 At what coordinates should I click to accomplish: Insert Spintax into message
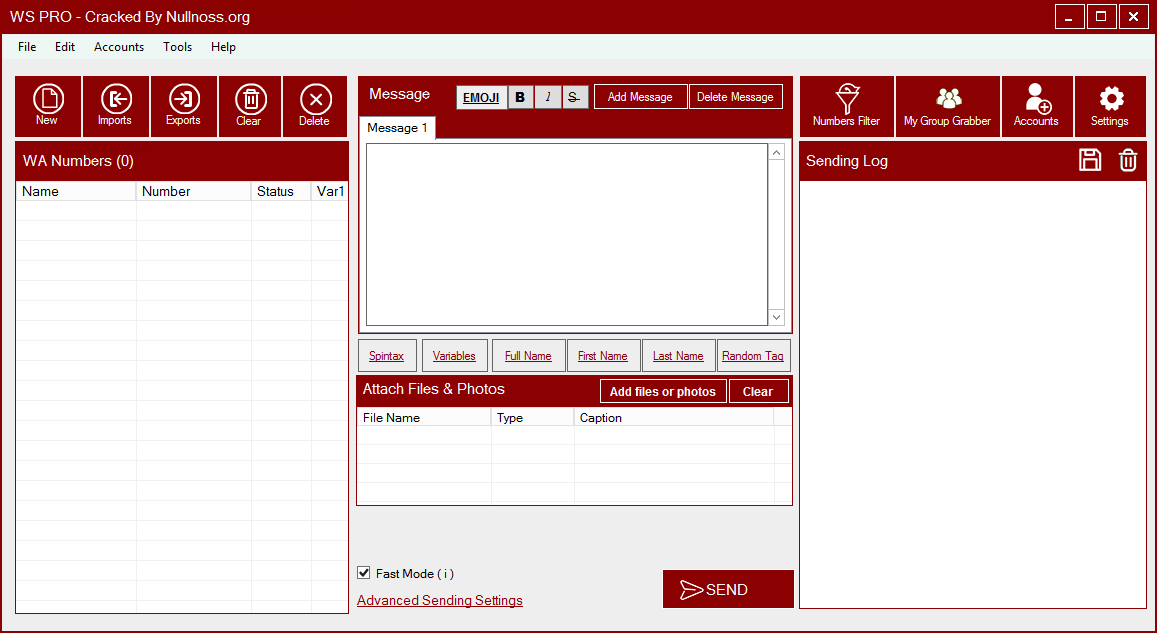[387, 356]
